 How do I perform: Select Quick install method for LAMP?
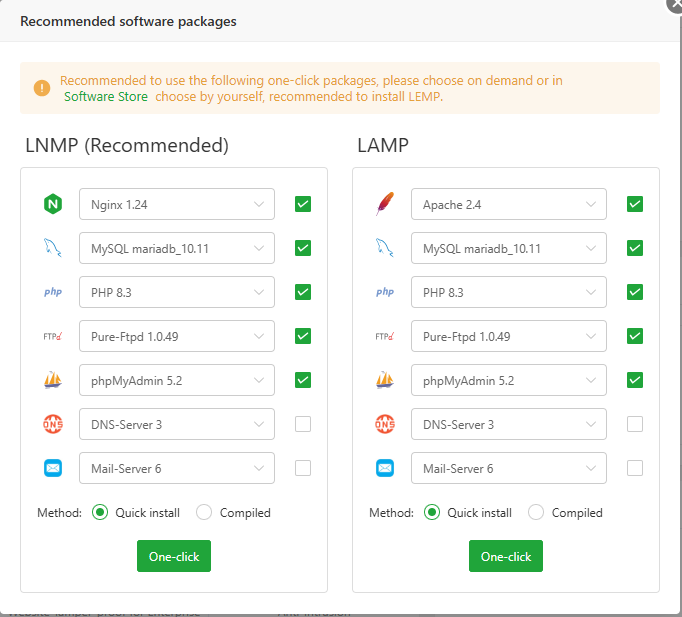click(432, 512)
